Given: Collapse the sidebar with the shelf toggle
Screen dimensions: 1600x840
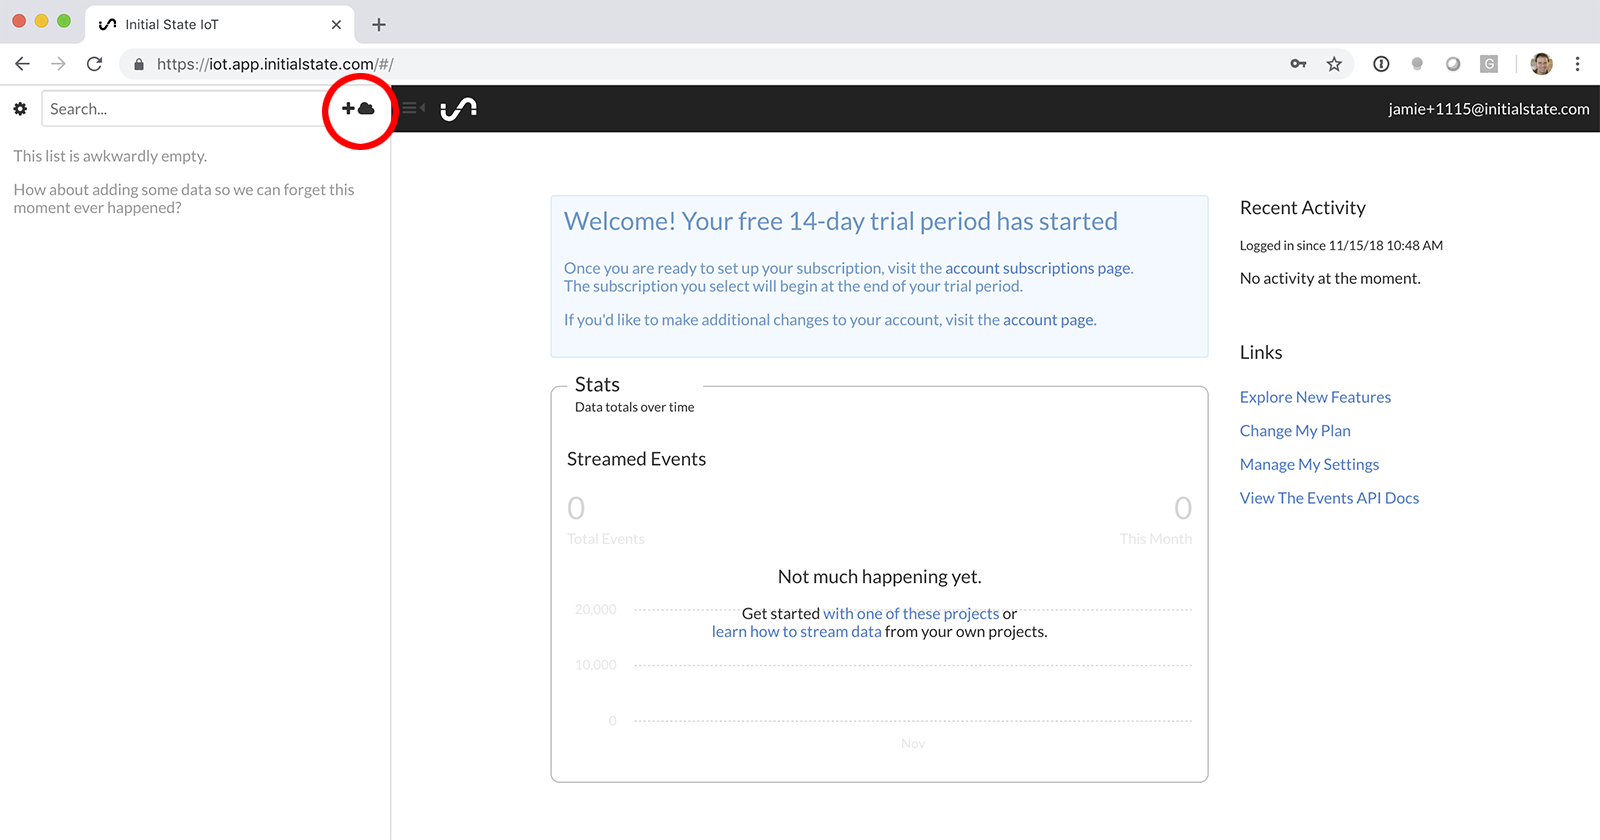Looking at the screenshot, I should [413, 108].
